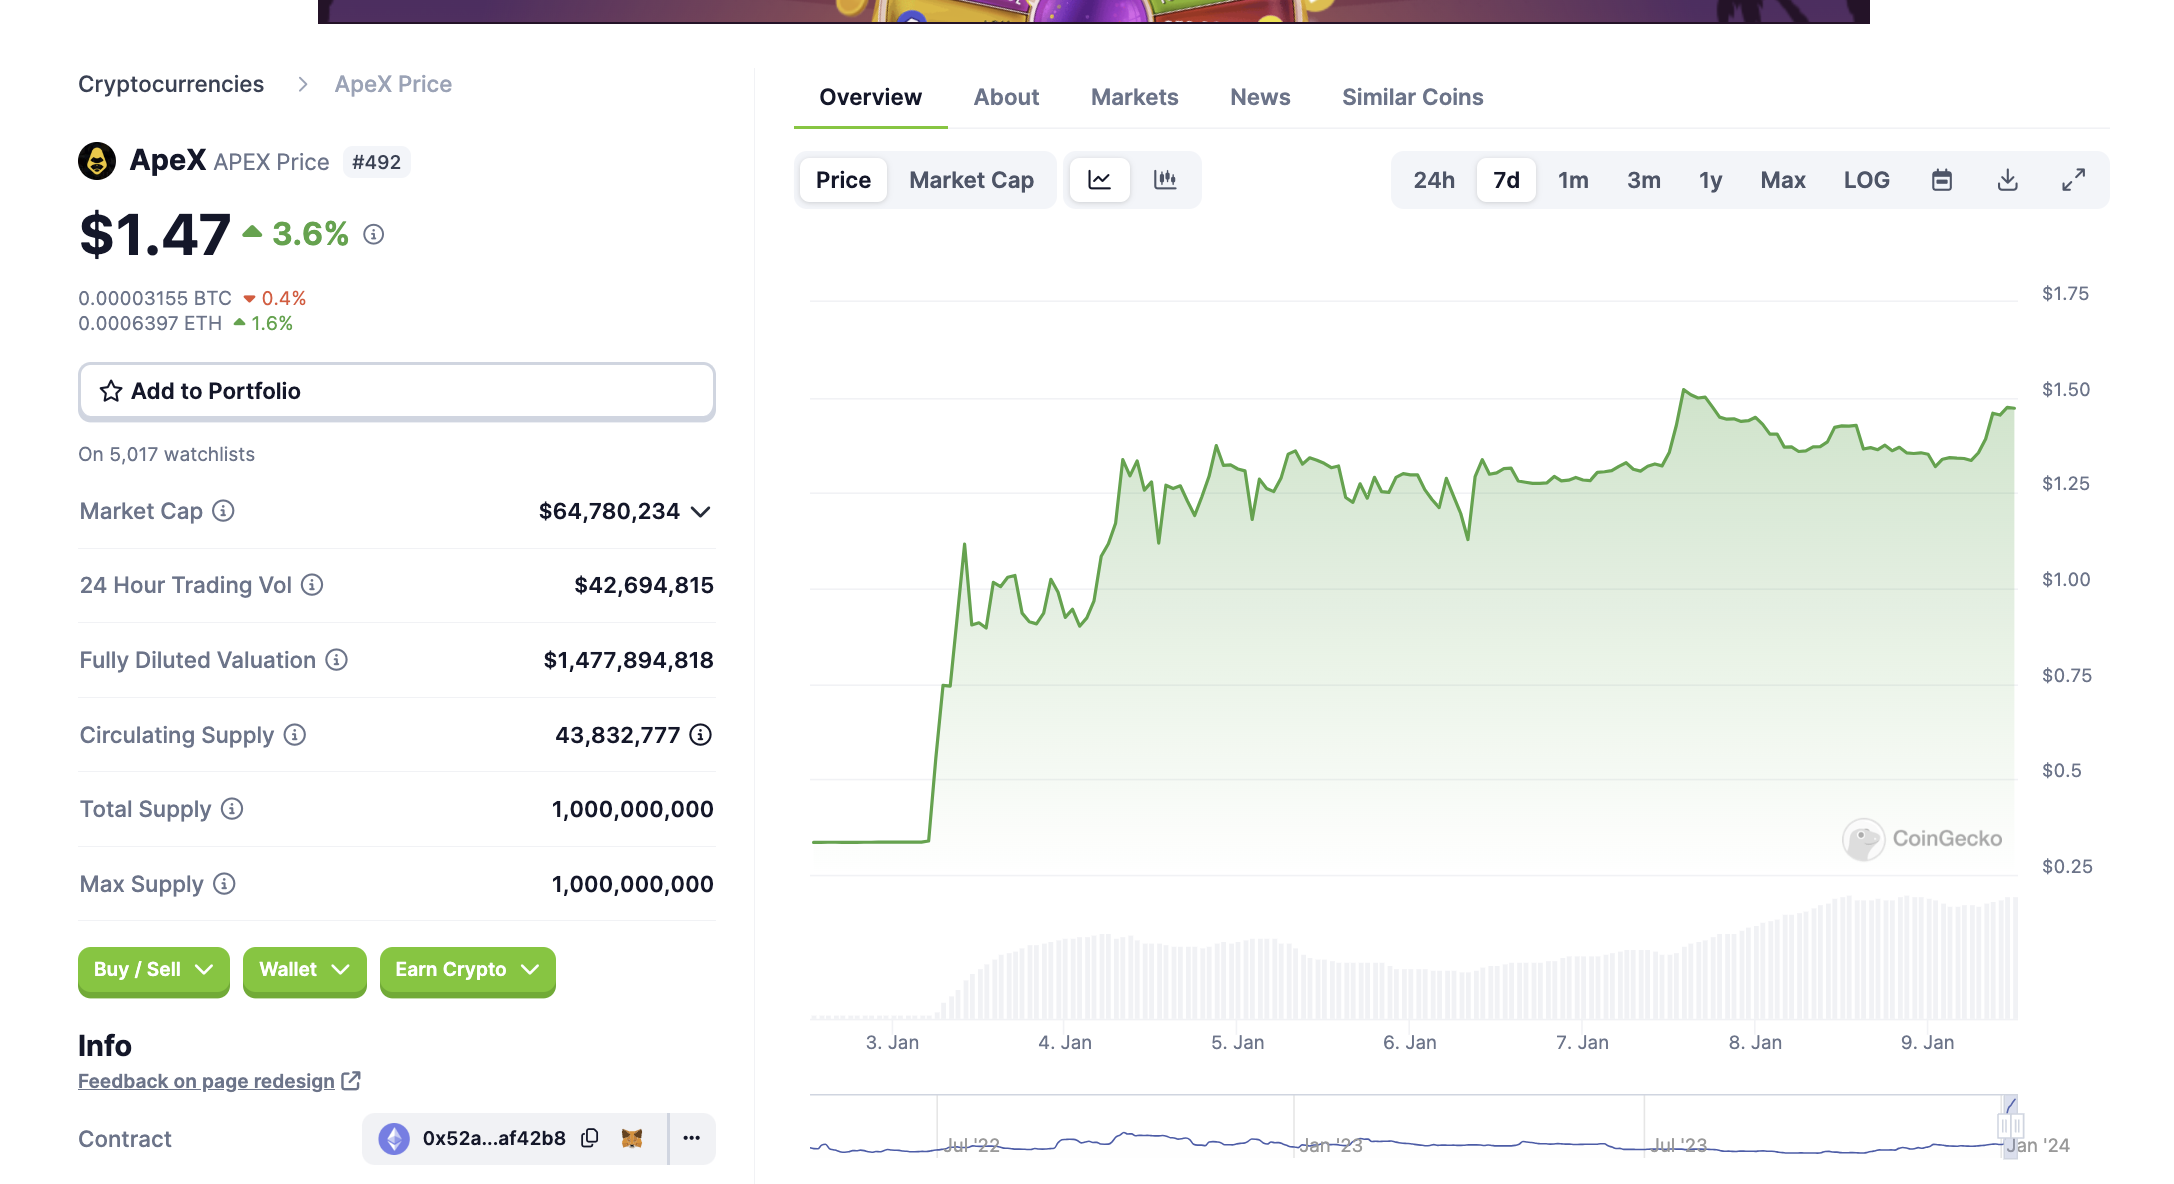Click Add to Portfolio button

396,391
